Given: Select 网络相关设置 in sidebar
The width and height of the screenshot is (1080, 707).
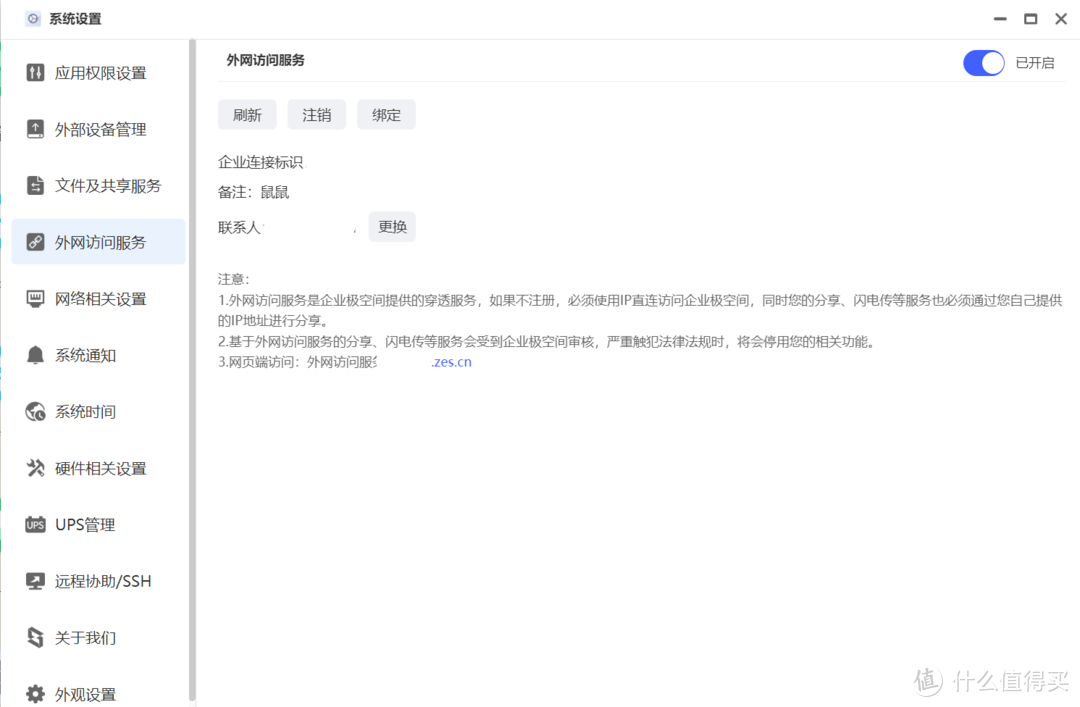Looking at the screenshot, I should coord(98,298).
